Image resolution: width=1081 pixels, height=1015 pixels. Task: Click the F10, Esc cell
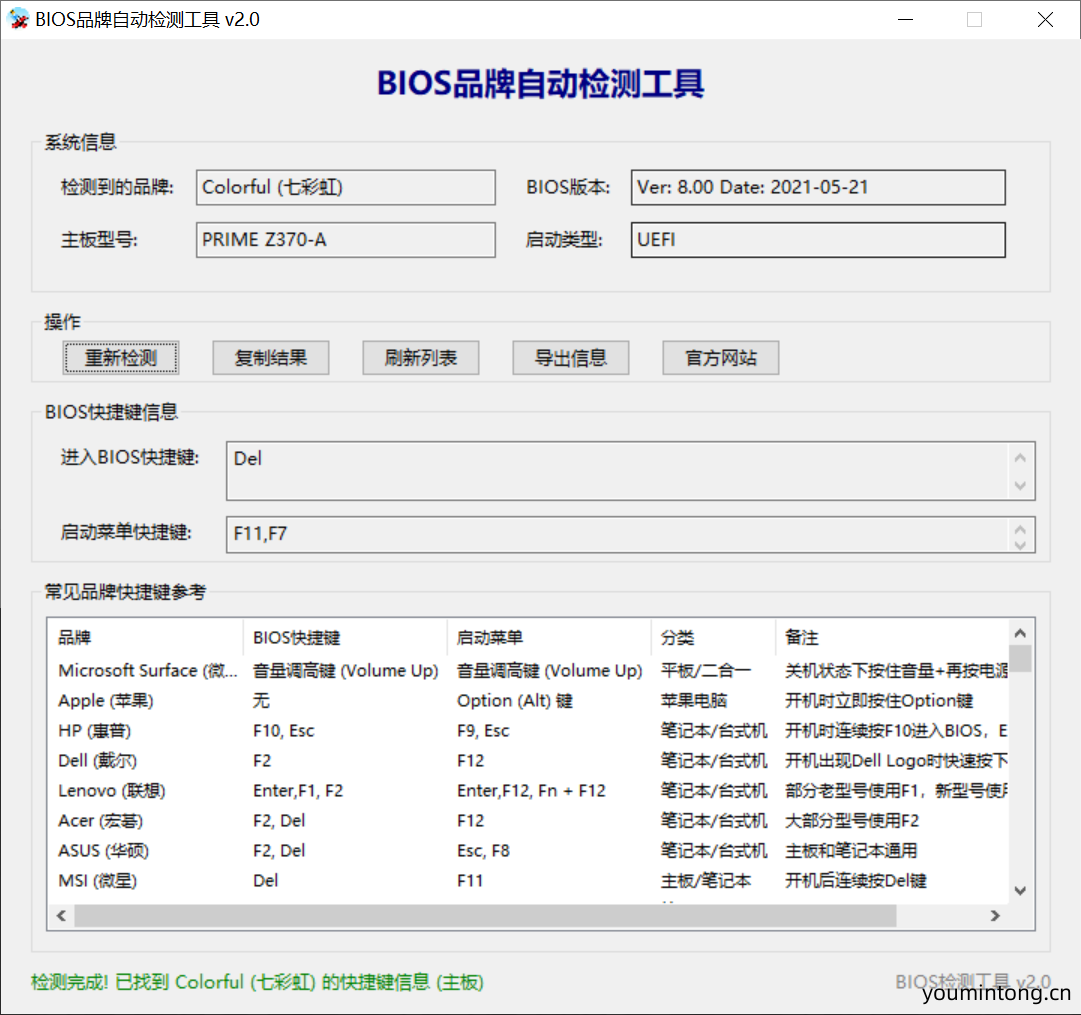click(x=283, y=731)
